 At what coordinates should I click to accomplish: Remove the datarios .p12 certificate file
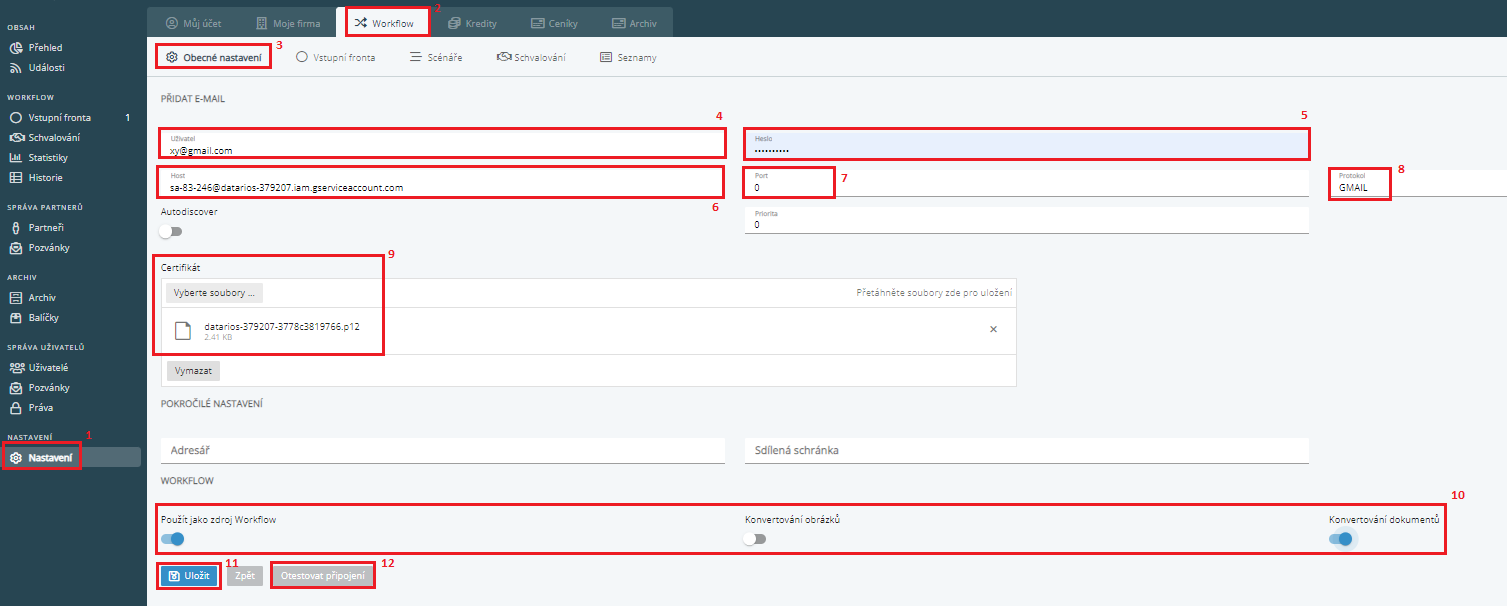[x=993, y=330]
